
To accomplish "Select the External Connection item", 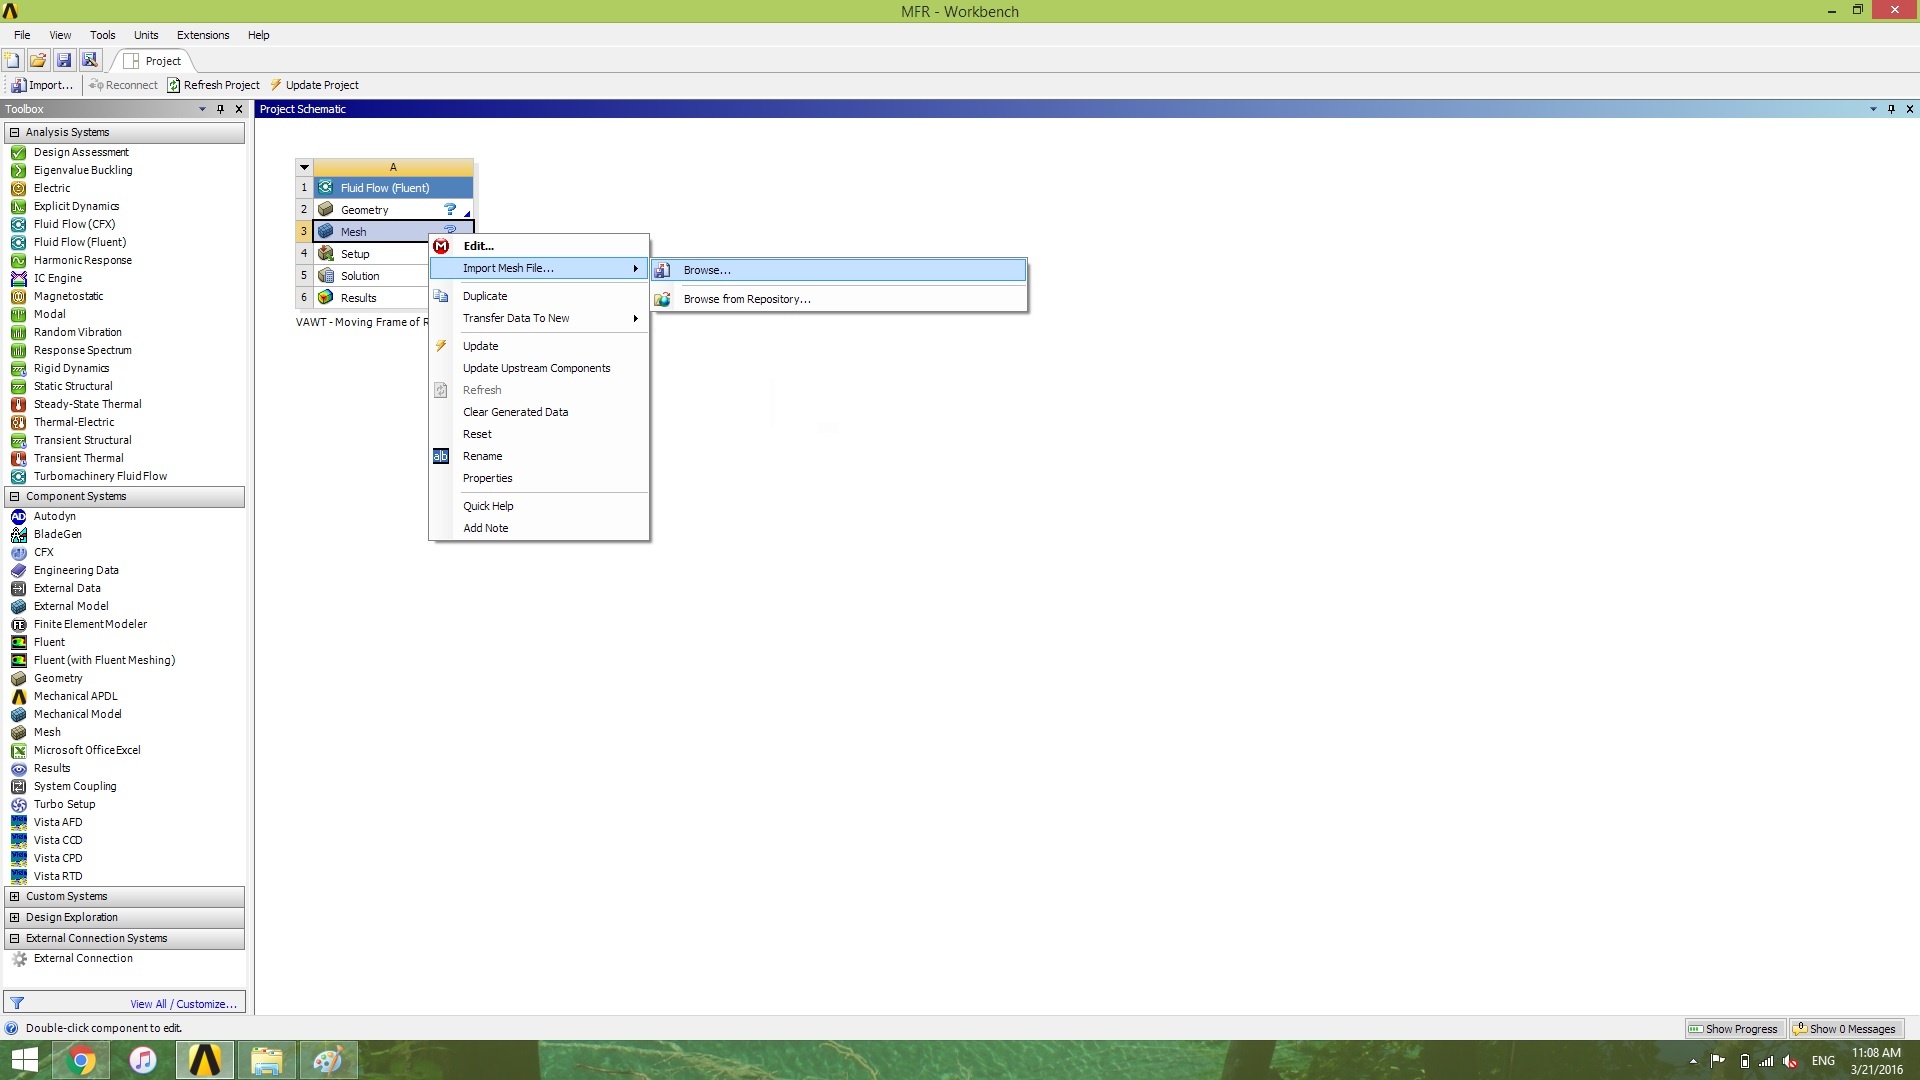I will coord(83,958).
